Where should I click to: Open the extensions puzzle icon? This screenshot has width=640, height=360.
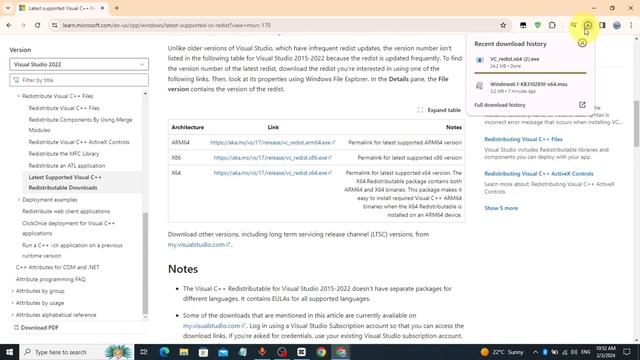(x=552, y=25)
